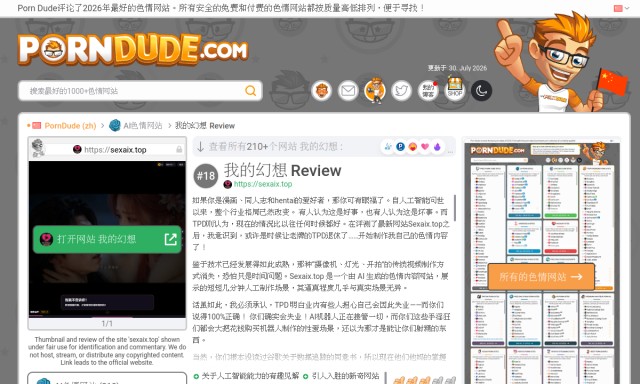Click the cartoon mascot holding the Chinese flag
Image resolution: width=640 pixels, height=384 pixels.
[x=560, y=61]
